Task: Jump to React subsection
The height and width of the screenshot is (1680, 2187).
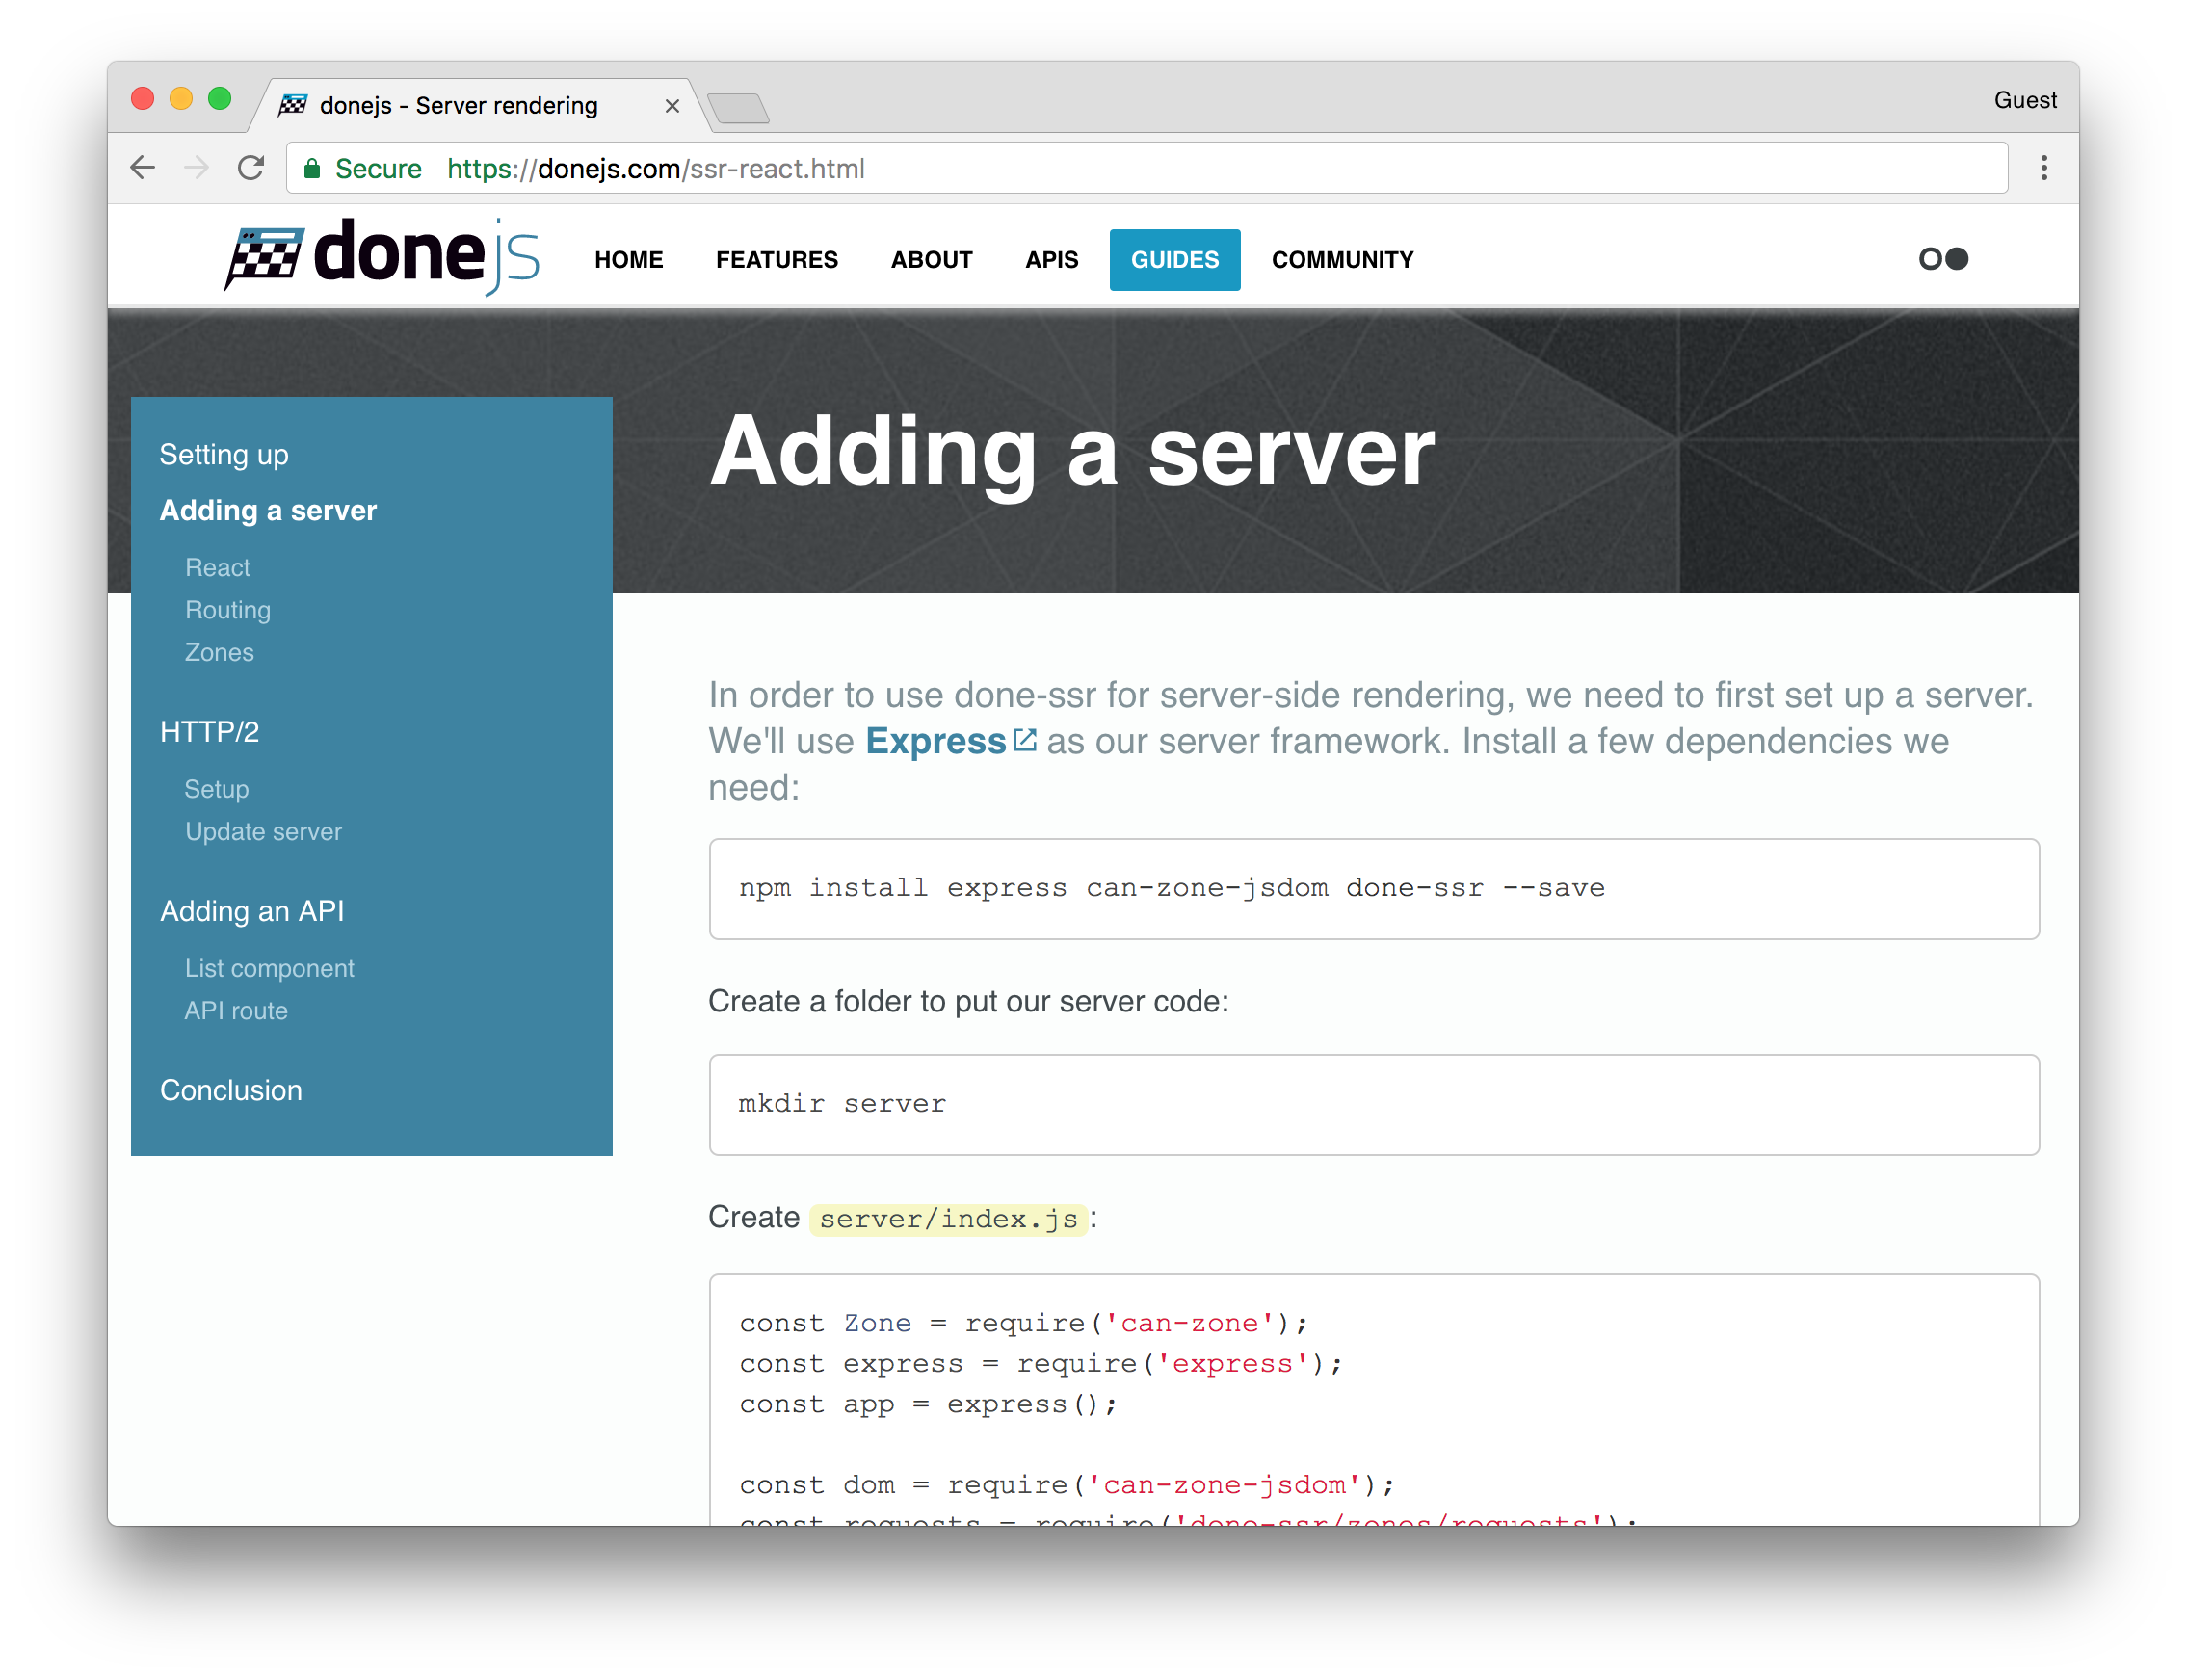Action: pos(217,567)
